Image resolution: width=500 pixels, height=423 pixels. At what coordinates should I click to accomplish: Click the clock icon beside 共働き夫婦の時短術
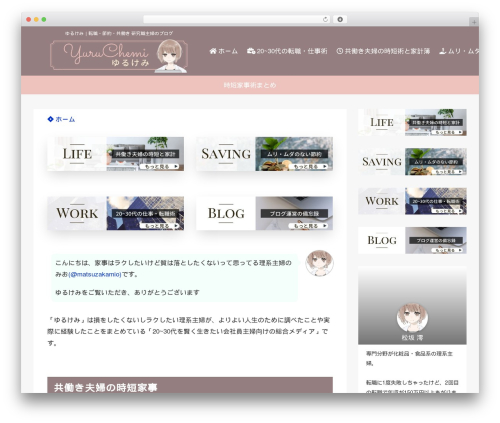[340, 51]
